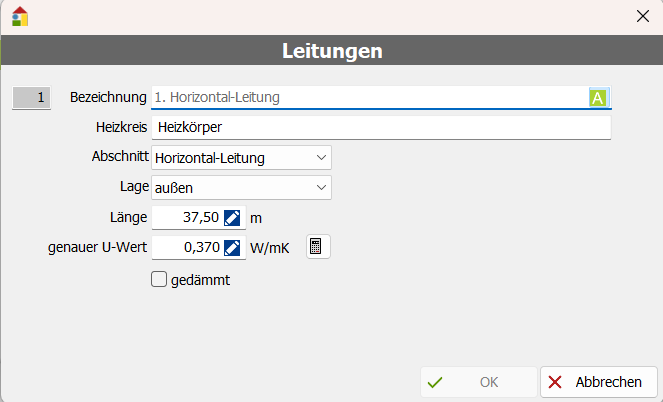Image resolution: width=663 pixels, height=402 pixels.
Task: Click the green automatic-name A icon
Action: pyautogui.click(x=598, y=97)
